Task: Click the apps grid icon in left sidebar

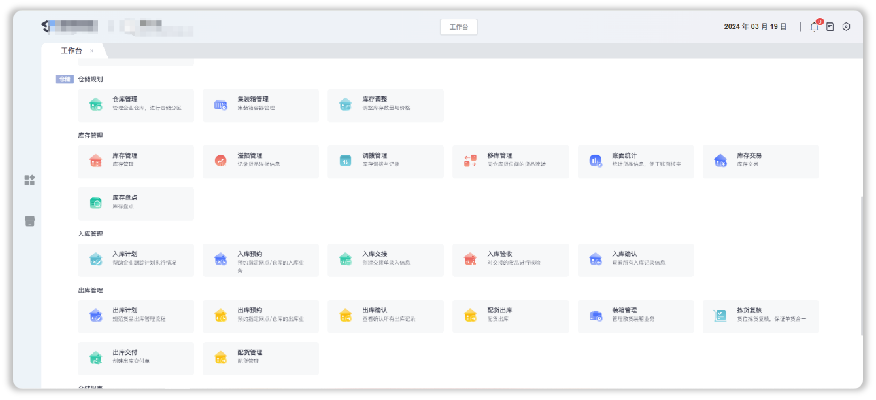Action: point(30,180)
